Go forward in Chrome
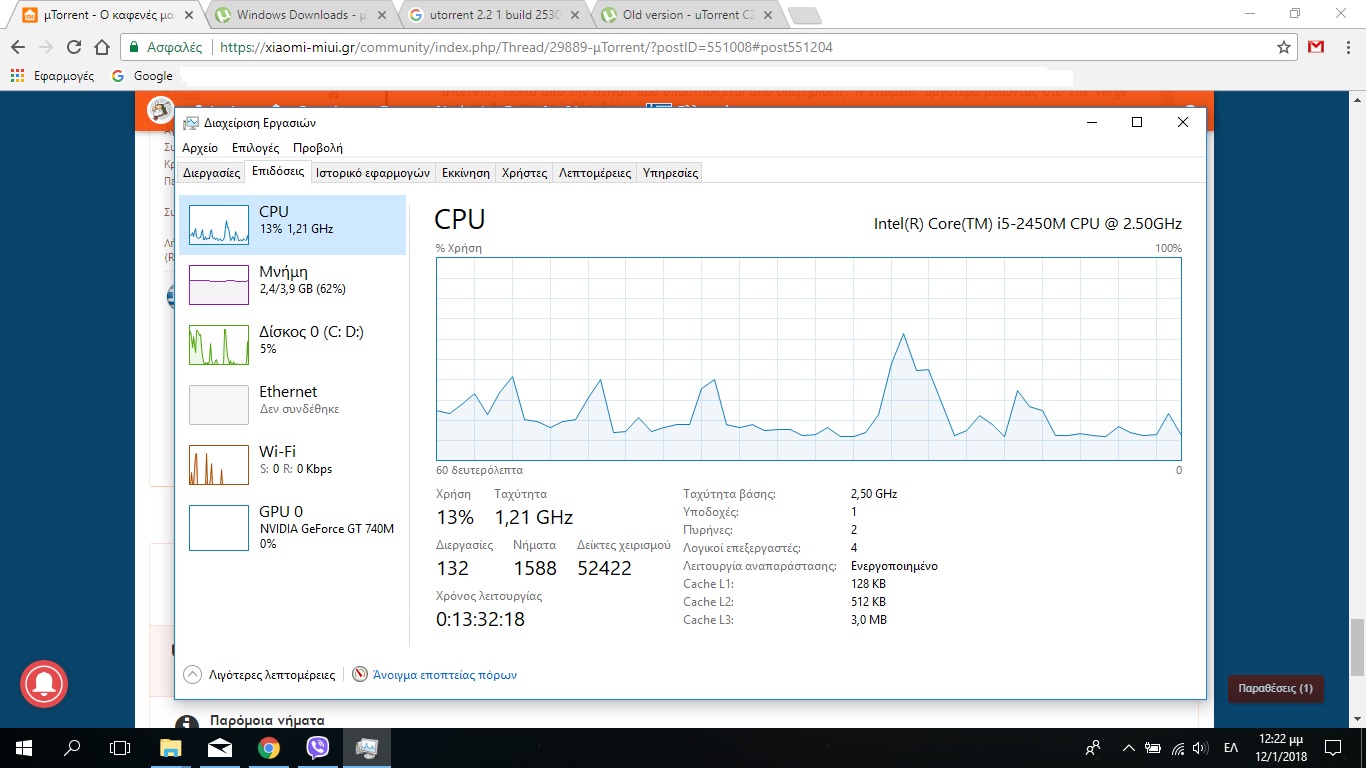Image resolution: width=1366 pixels, height=768 pixels. (46, 47)
